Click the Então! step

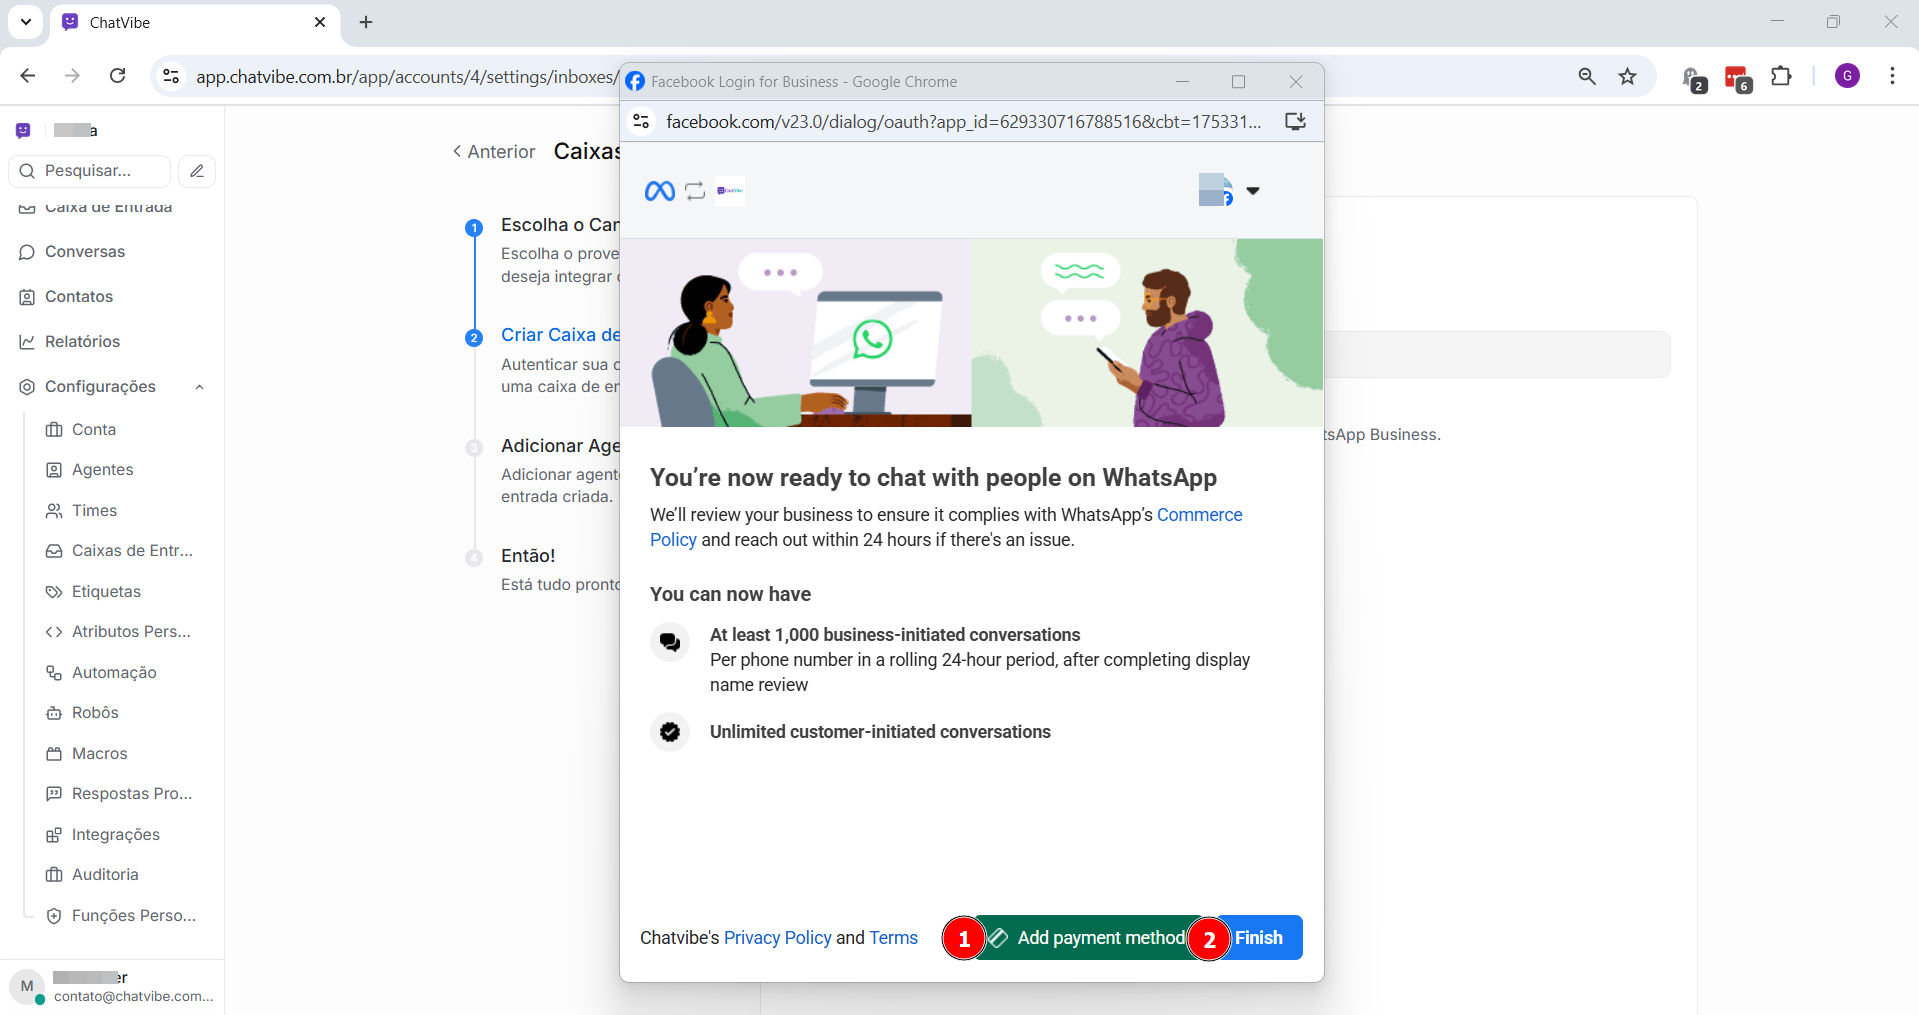coord(528,556)
